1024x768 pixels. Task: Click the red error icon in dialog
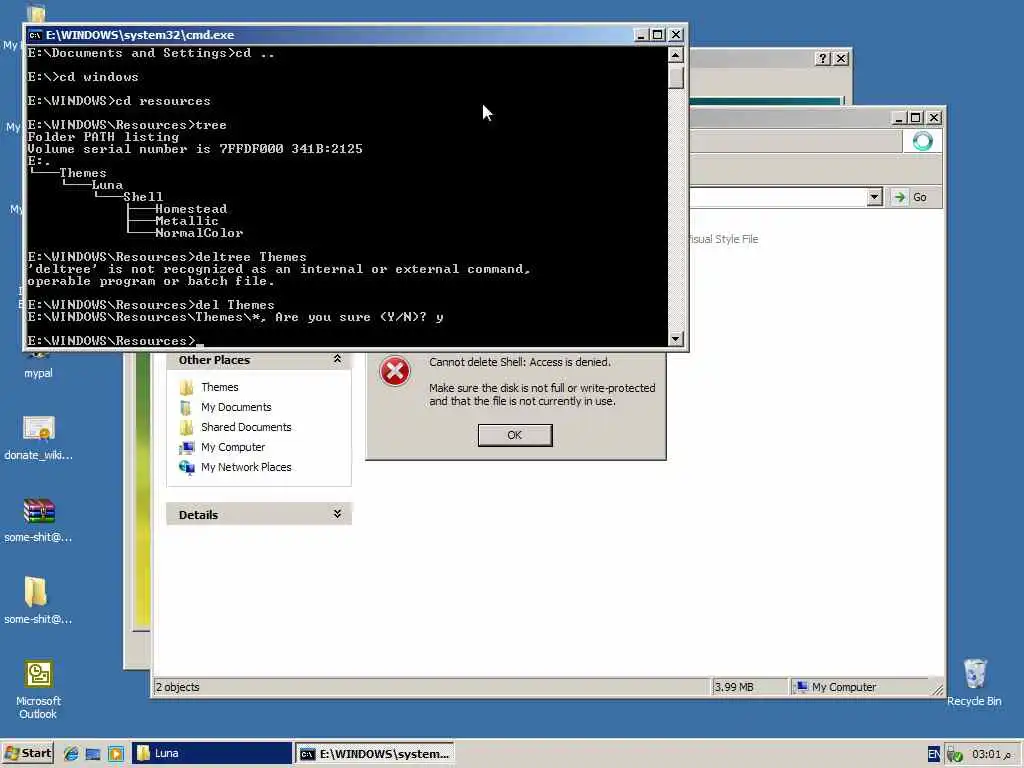click(x=394, y=371)
